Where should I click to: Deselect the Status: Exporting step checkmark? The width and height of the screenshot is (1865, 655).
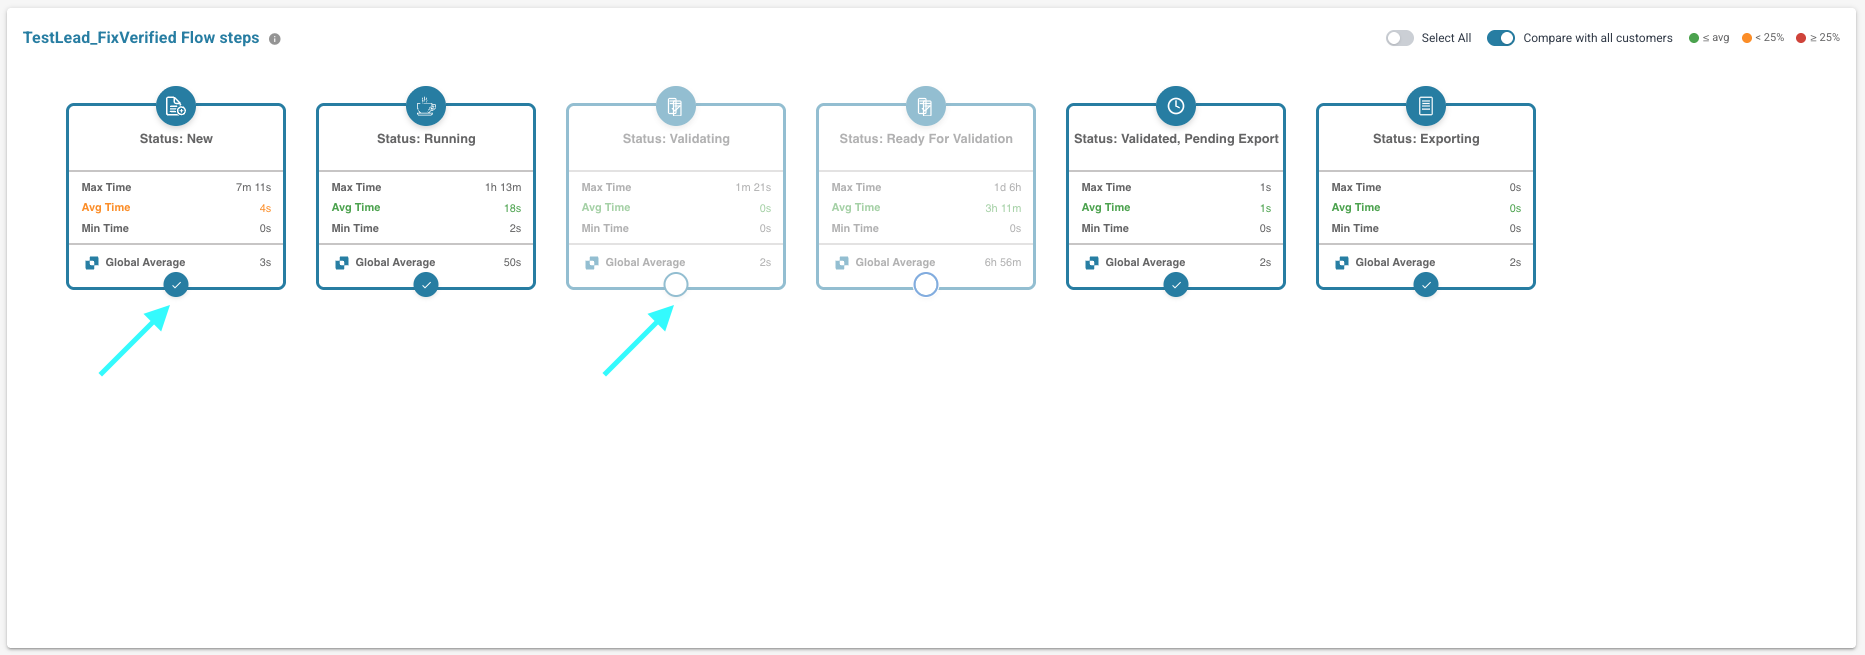[1426, 285]
